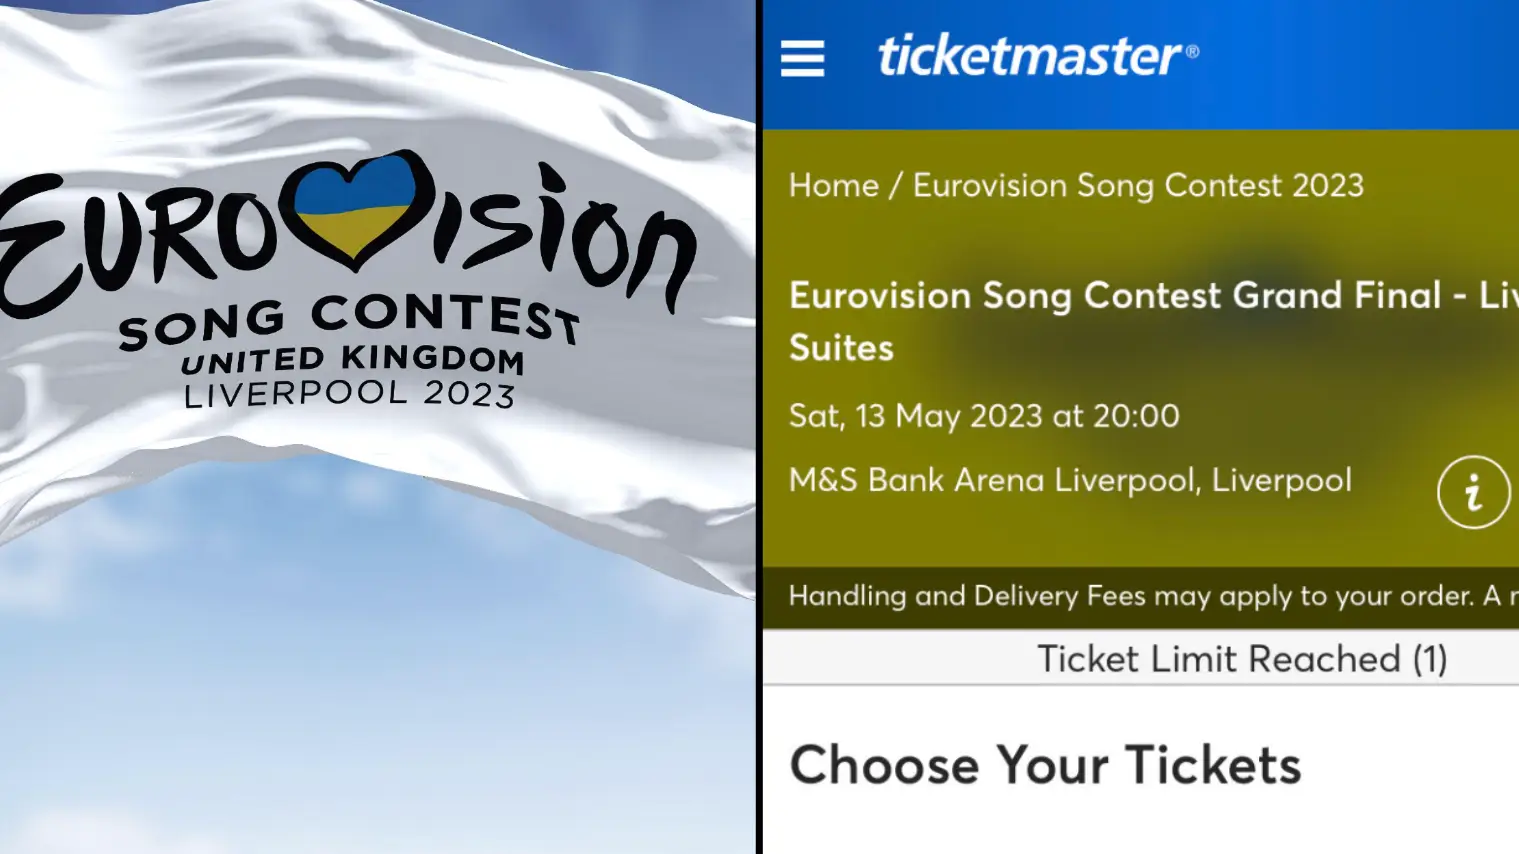Open the Eurovision Song Contest 2023 breadcrumb
Viewport: 1519px width, 854px height.
1138,186
